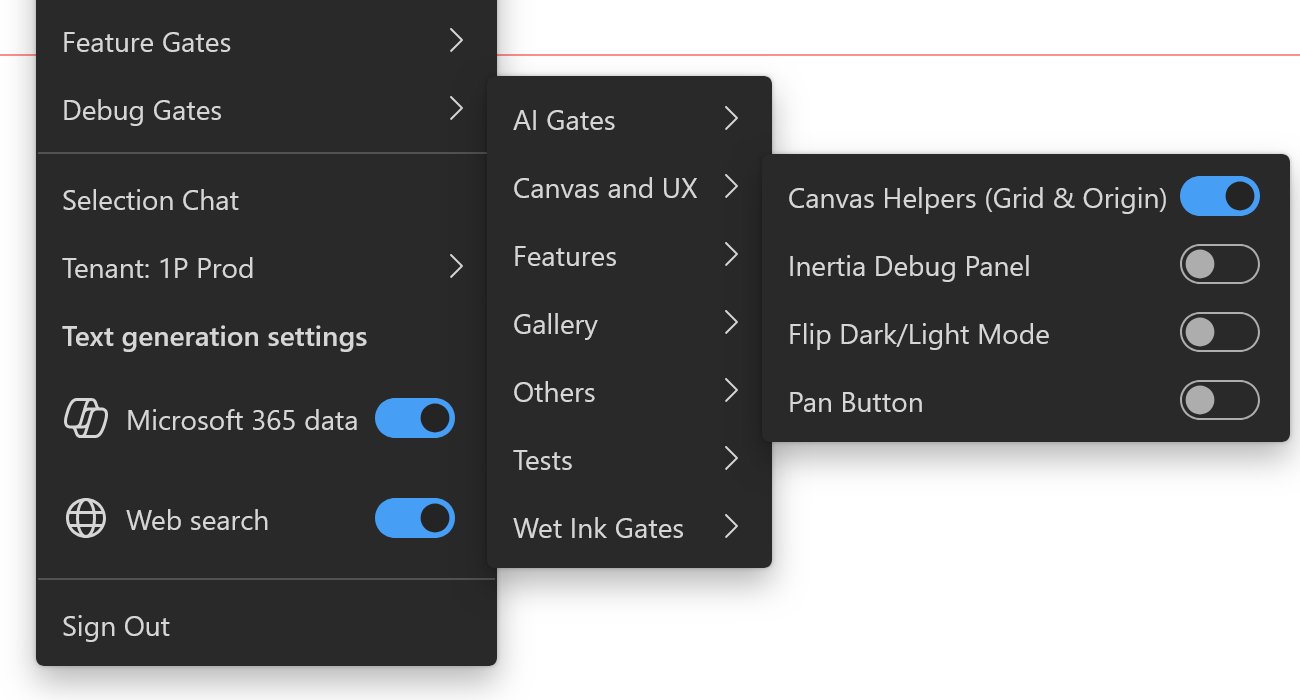
Task: Click Sign Out
Action: 115,626
